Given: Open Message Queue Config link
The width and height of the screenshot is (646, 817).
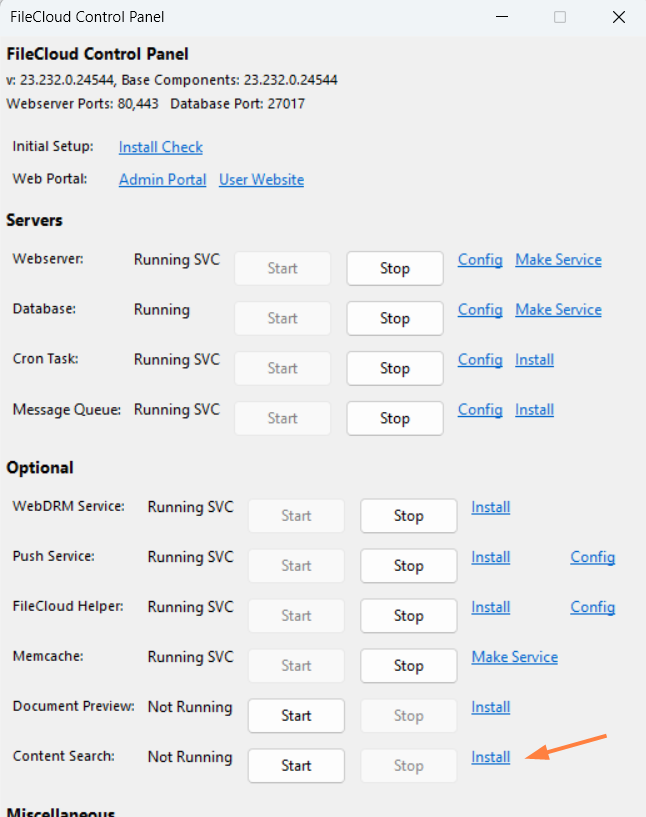Looking at the screenshot, I should (x=480, y=410).
